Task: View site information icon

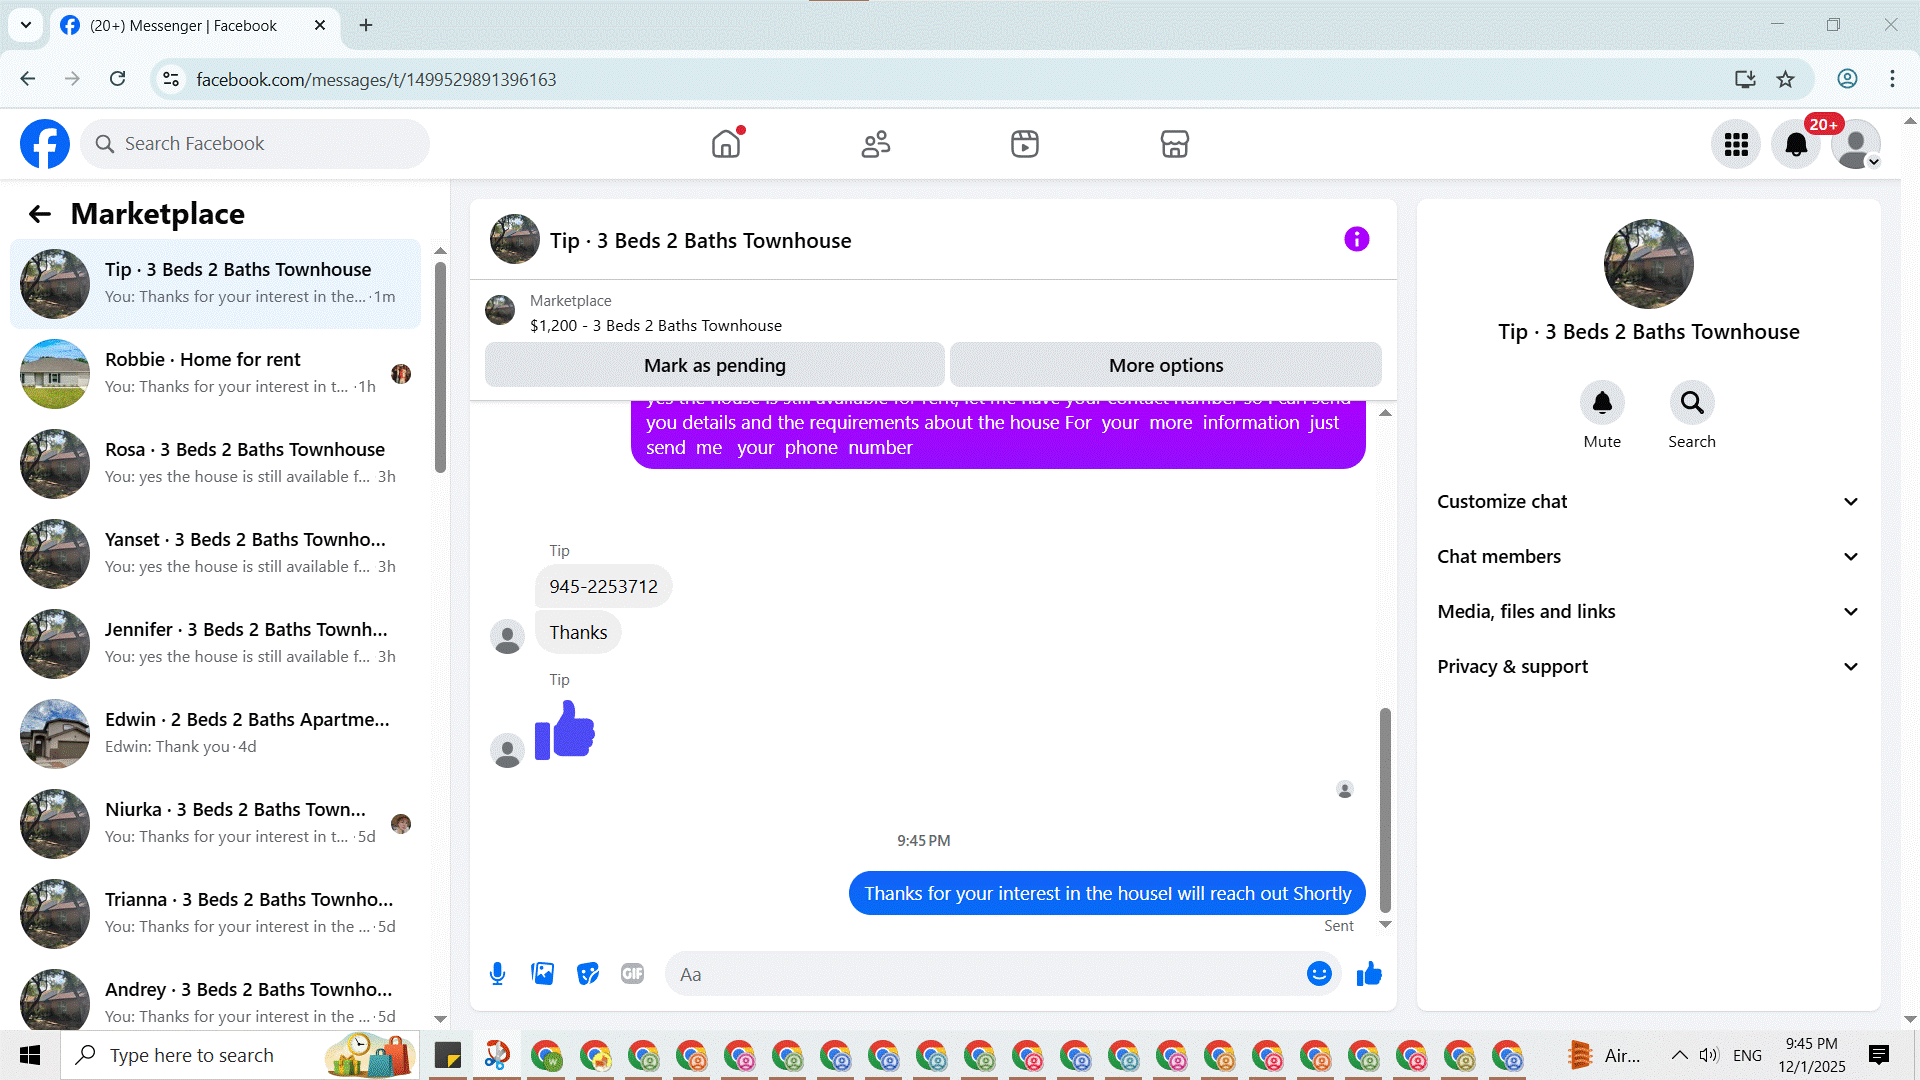Action: click(171, 79)
